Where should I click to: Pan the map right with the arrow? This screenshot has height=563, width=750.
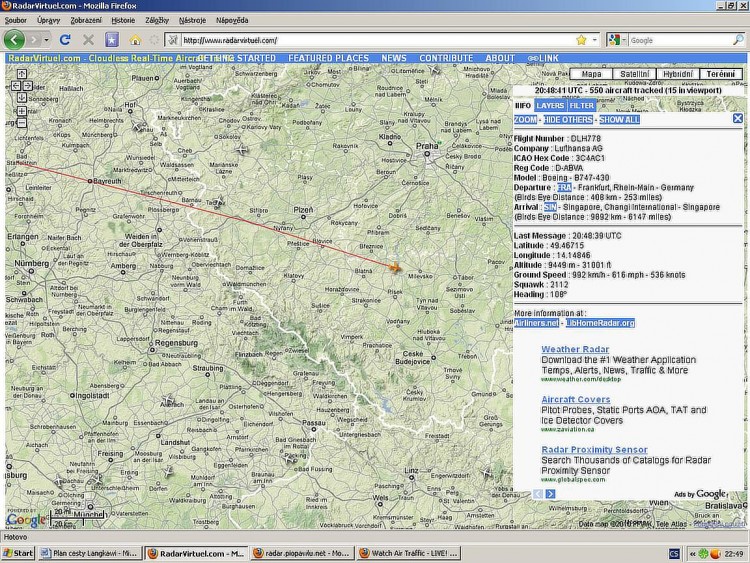(28, 86)
